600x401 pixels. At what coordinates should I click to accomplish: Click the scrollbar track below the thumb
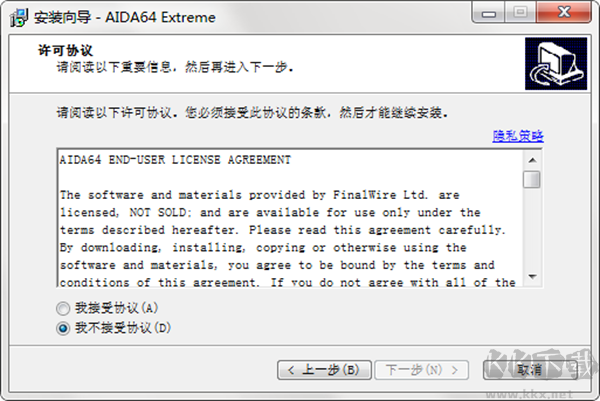point(532,240)
